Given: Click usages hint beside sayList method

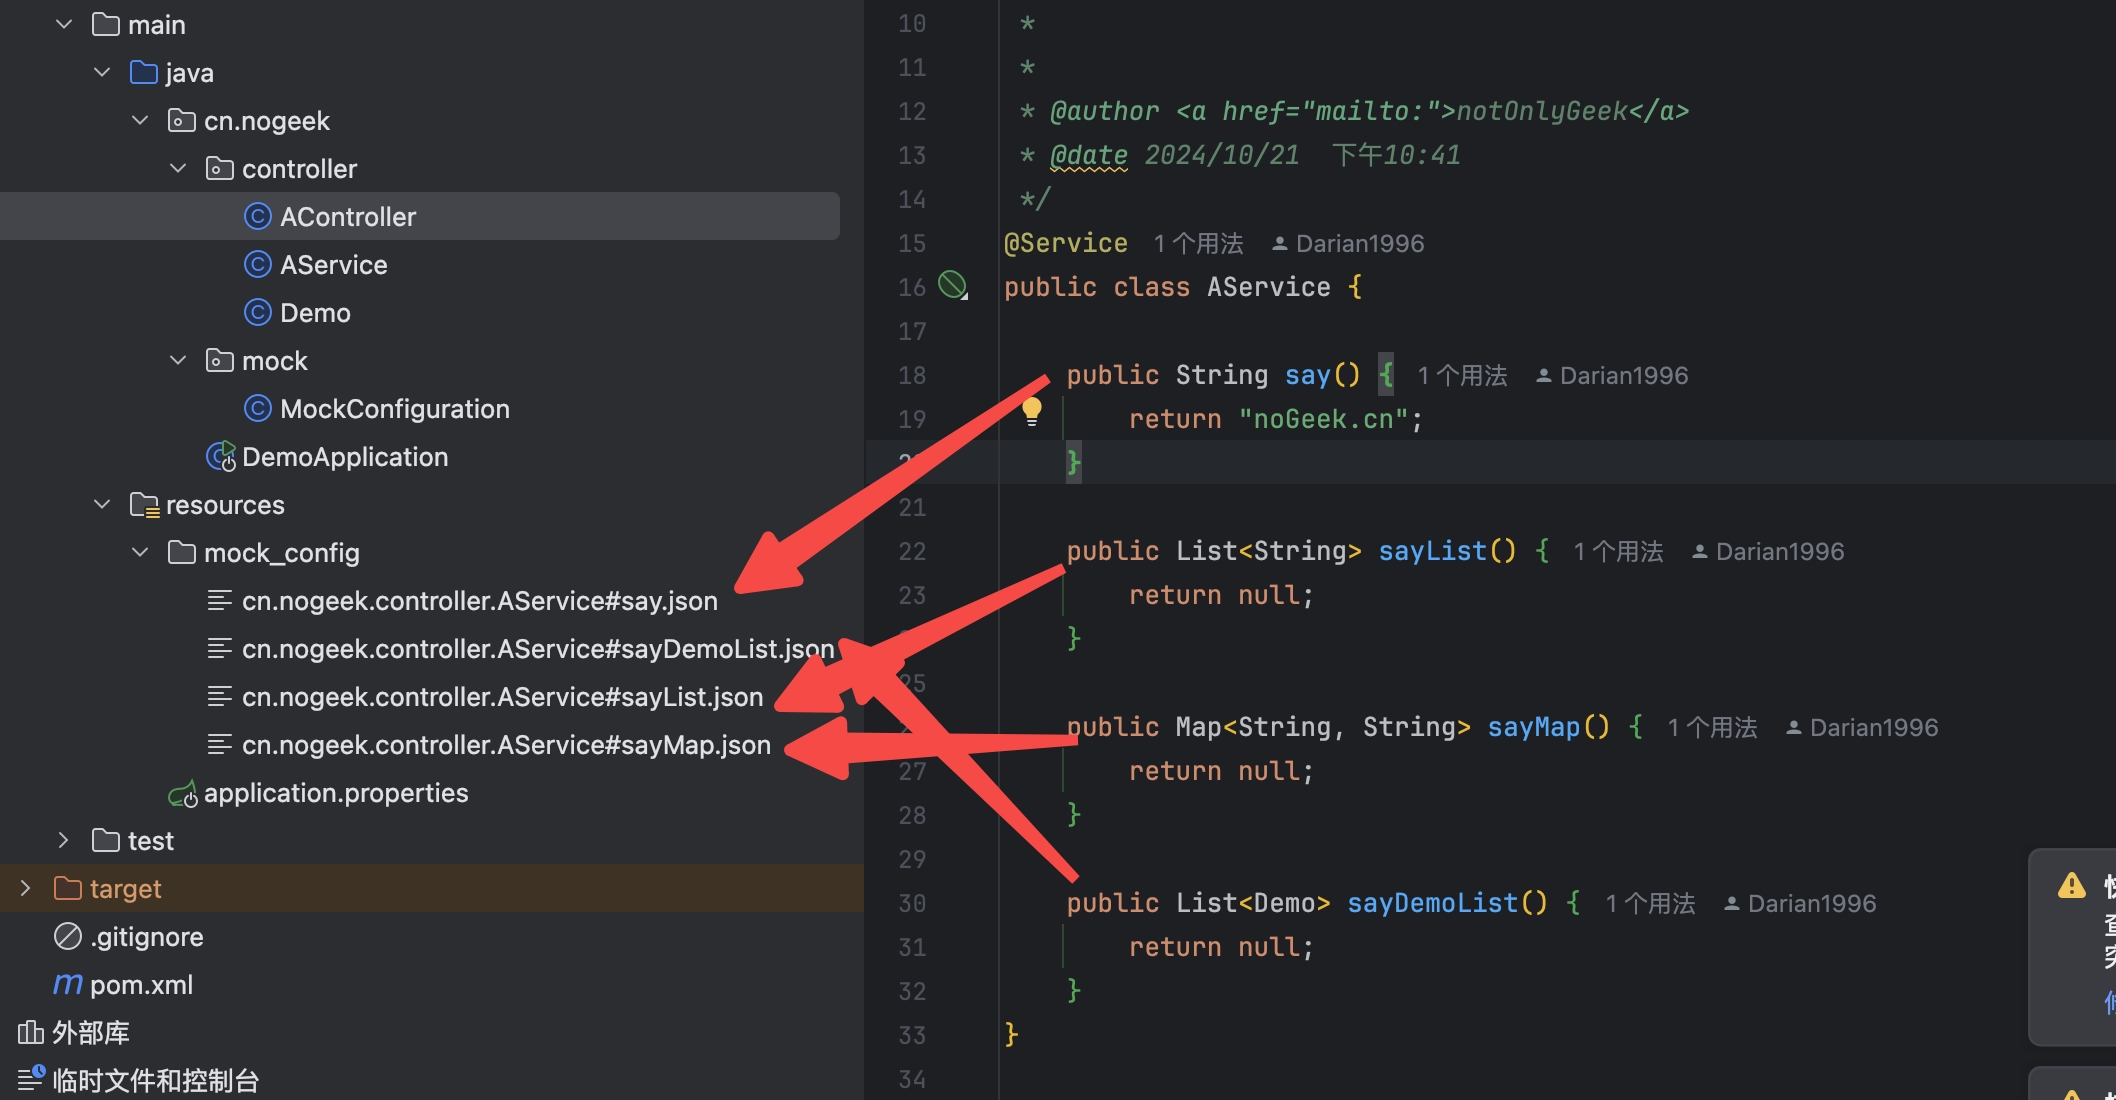Looking at the screenshot, I should coord(1617,552).
